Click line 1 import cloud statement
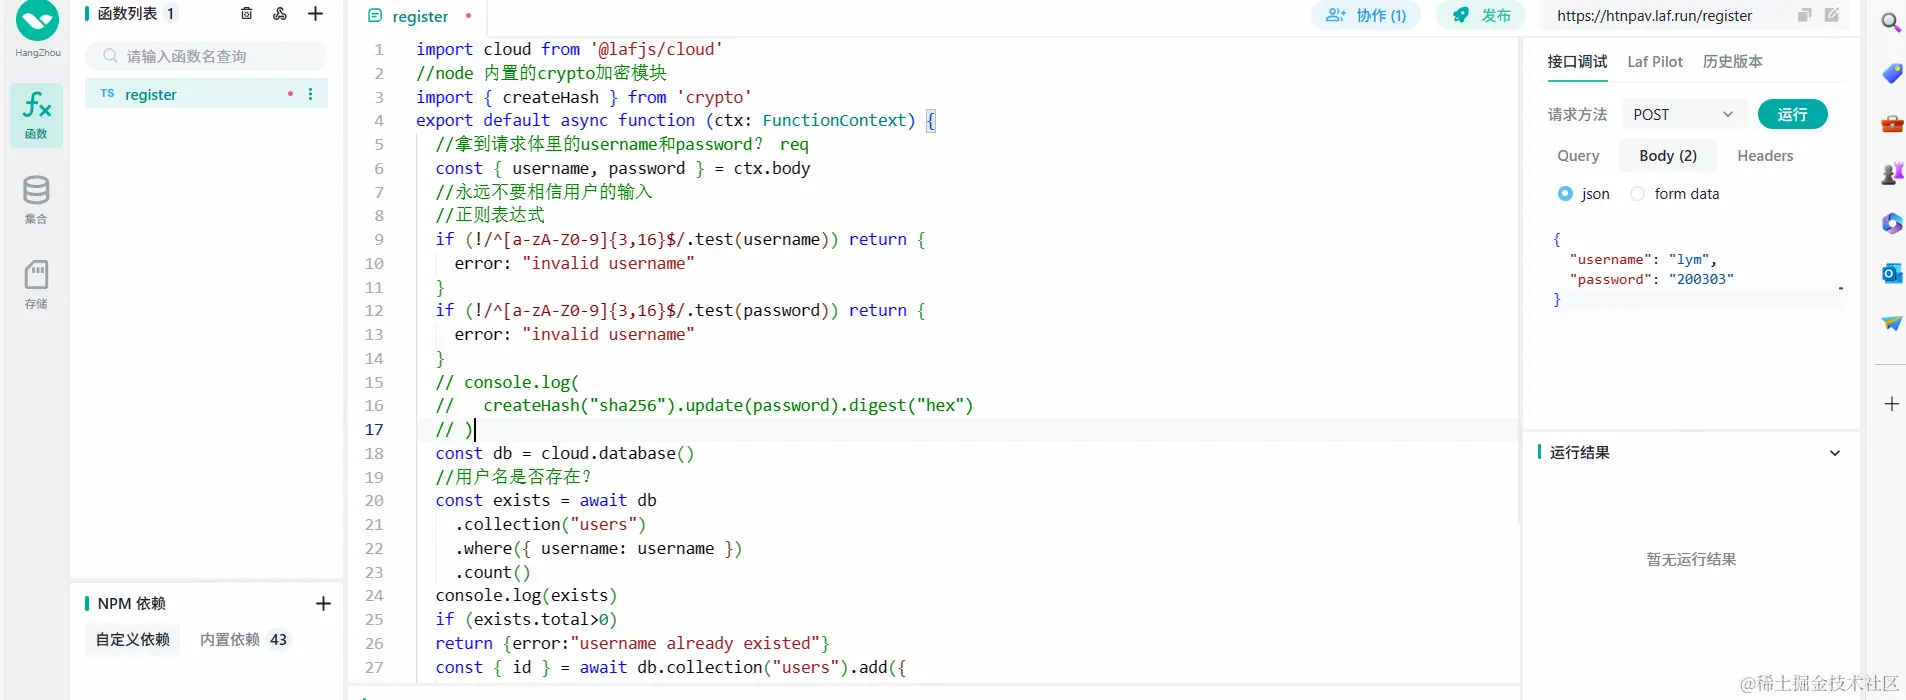 [x=569, y=50]
